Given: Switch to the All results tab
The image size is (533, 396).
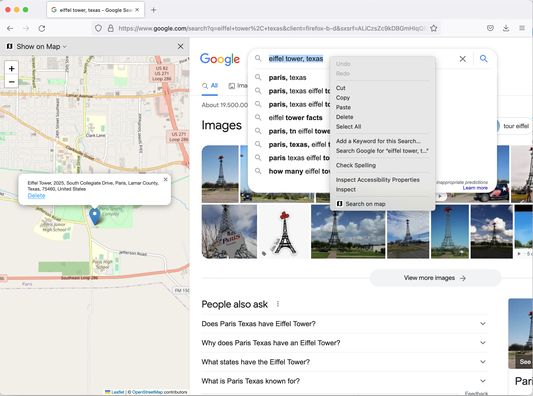Looking at the screenshot, I should click(210, 86).
